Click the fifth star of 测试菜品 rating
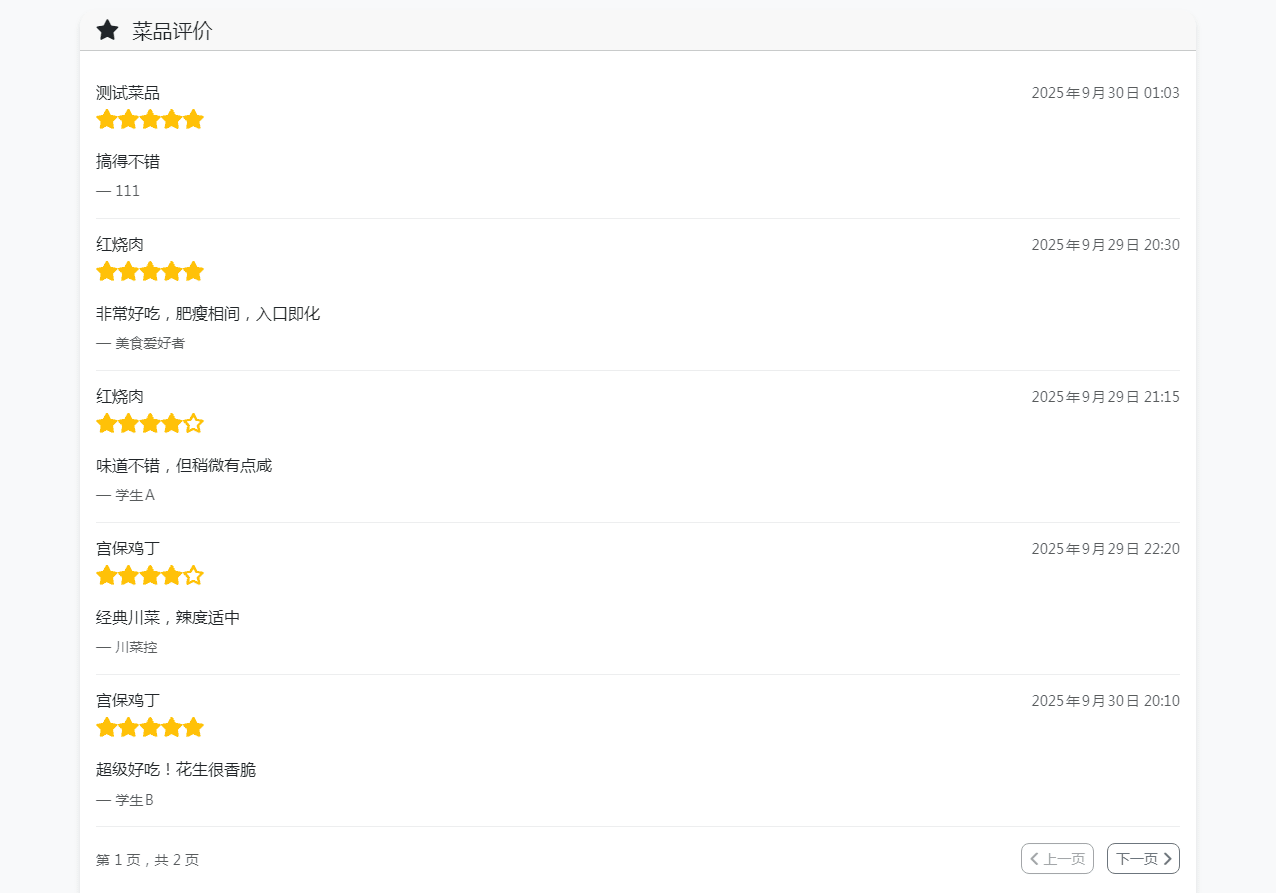 194,120
